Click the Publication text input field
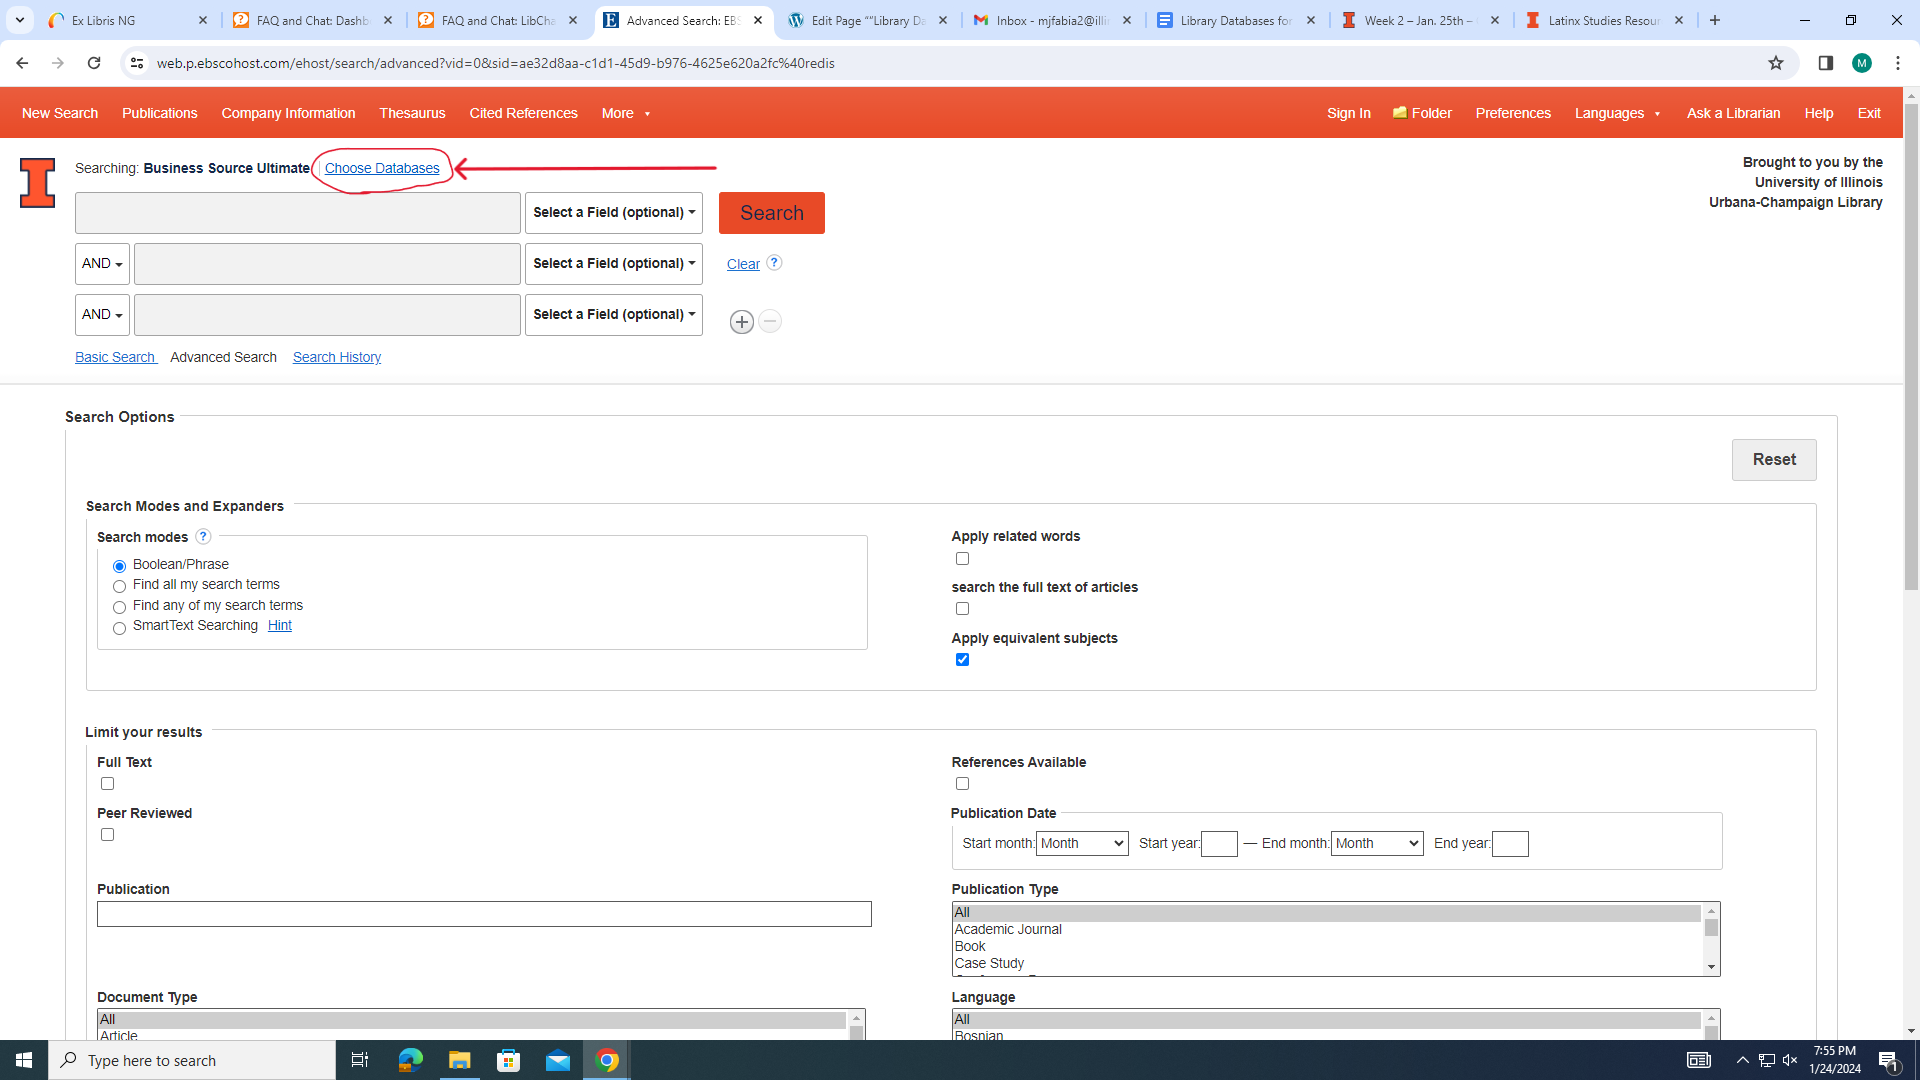Viewport: 1920px width, 1080px height. click(x=484, y=914)
